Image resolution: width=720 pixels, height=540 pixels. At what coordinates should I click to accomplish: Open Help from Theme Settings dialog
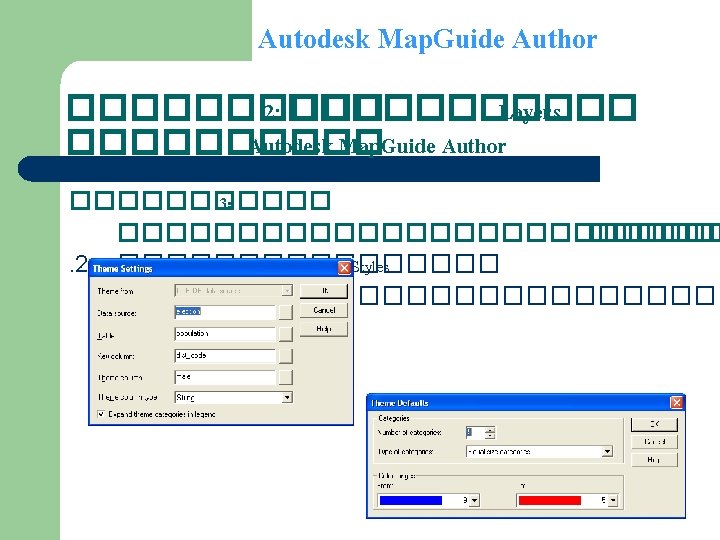coord(324,329)
